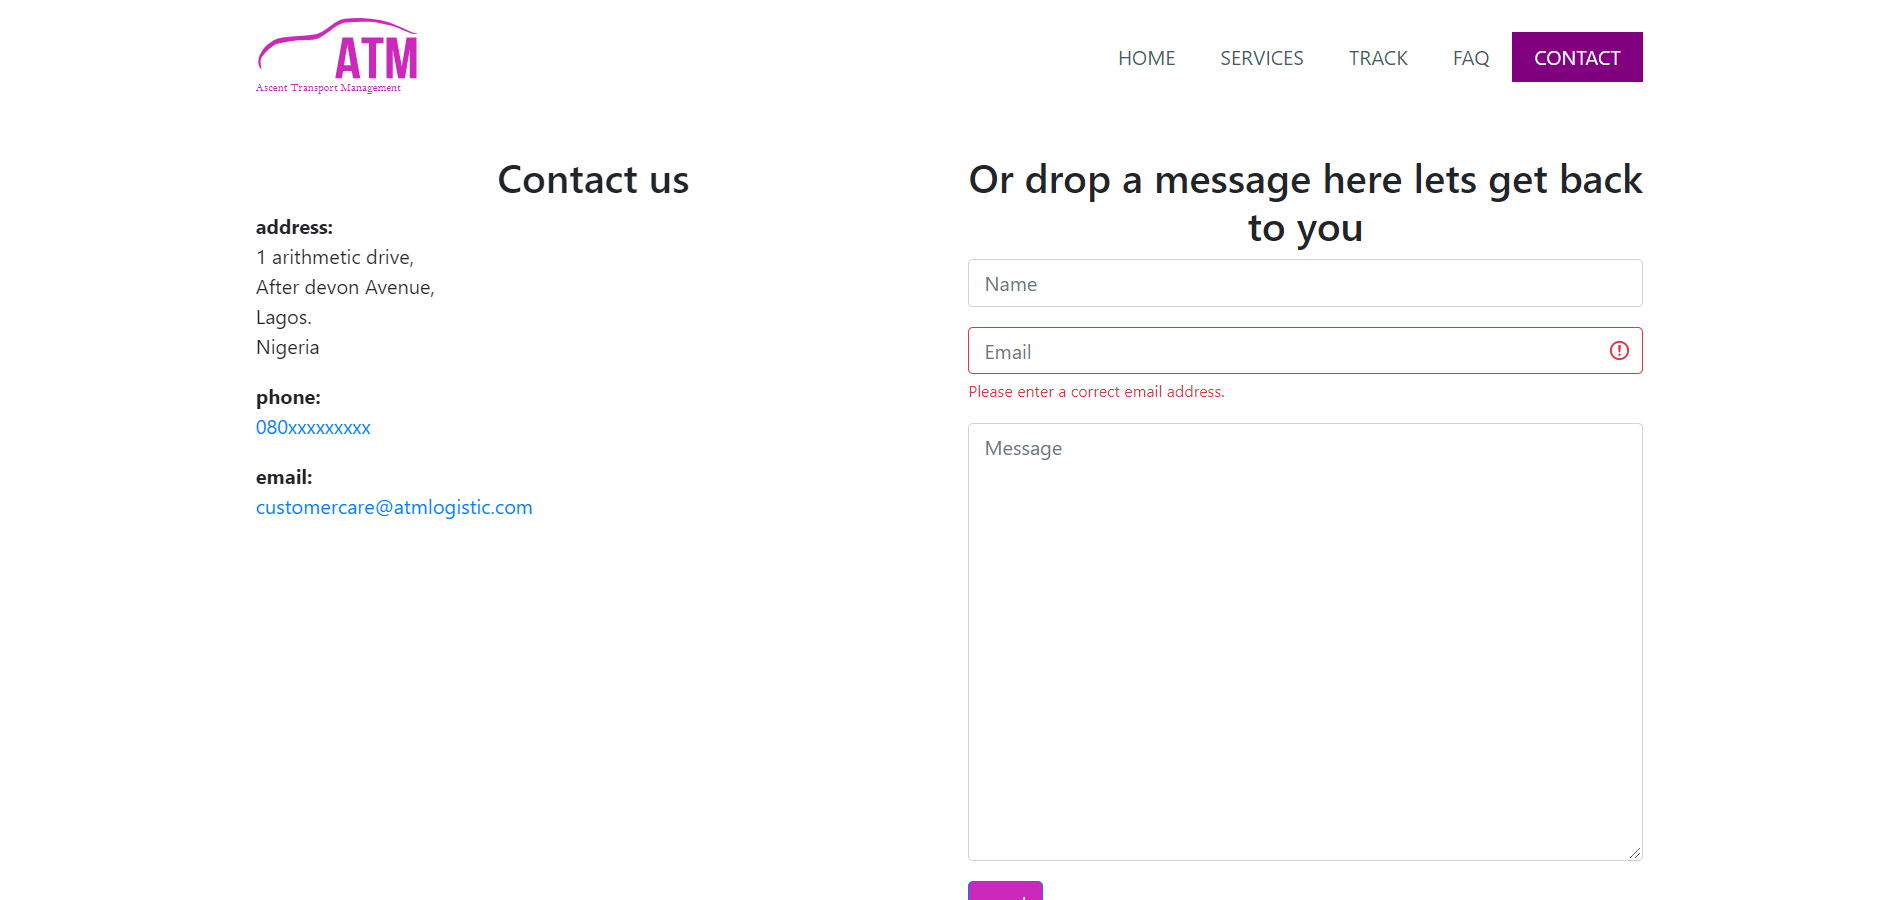
Task: Go to the HOME page
Action: [1146, 58]
